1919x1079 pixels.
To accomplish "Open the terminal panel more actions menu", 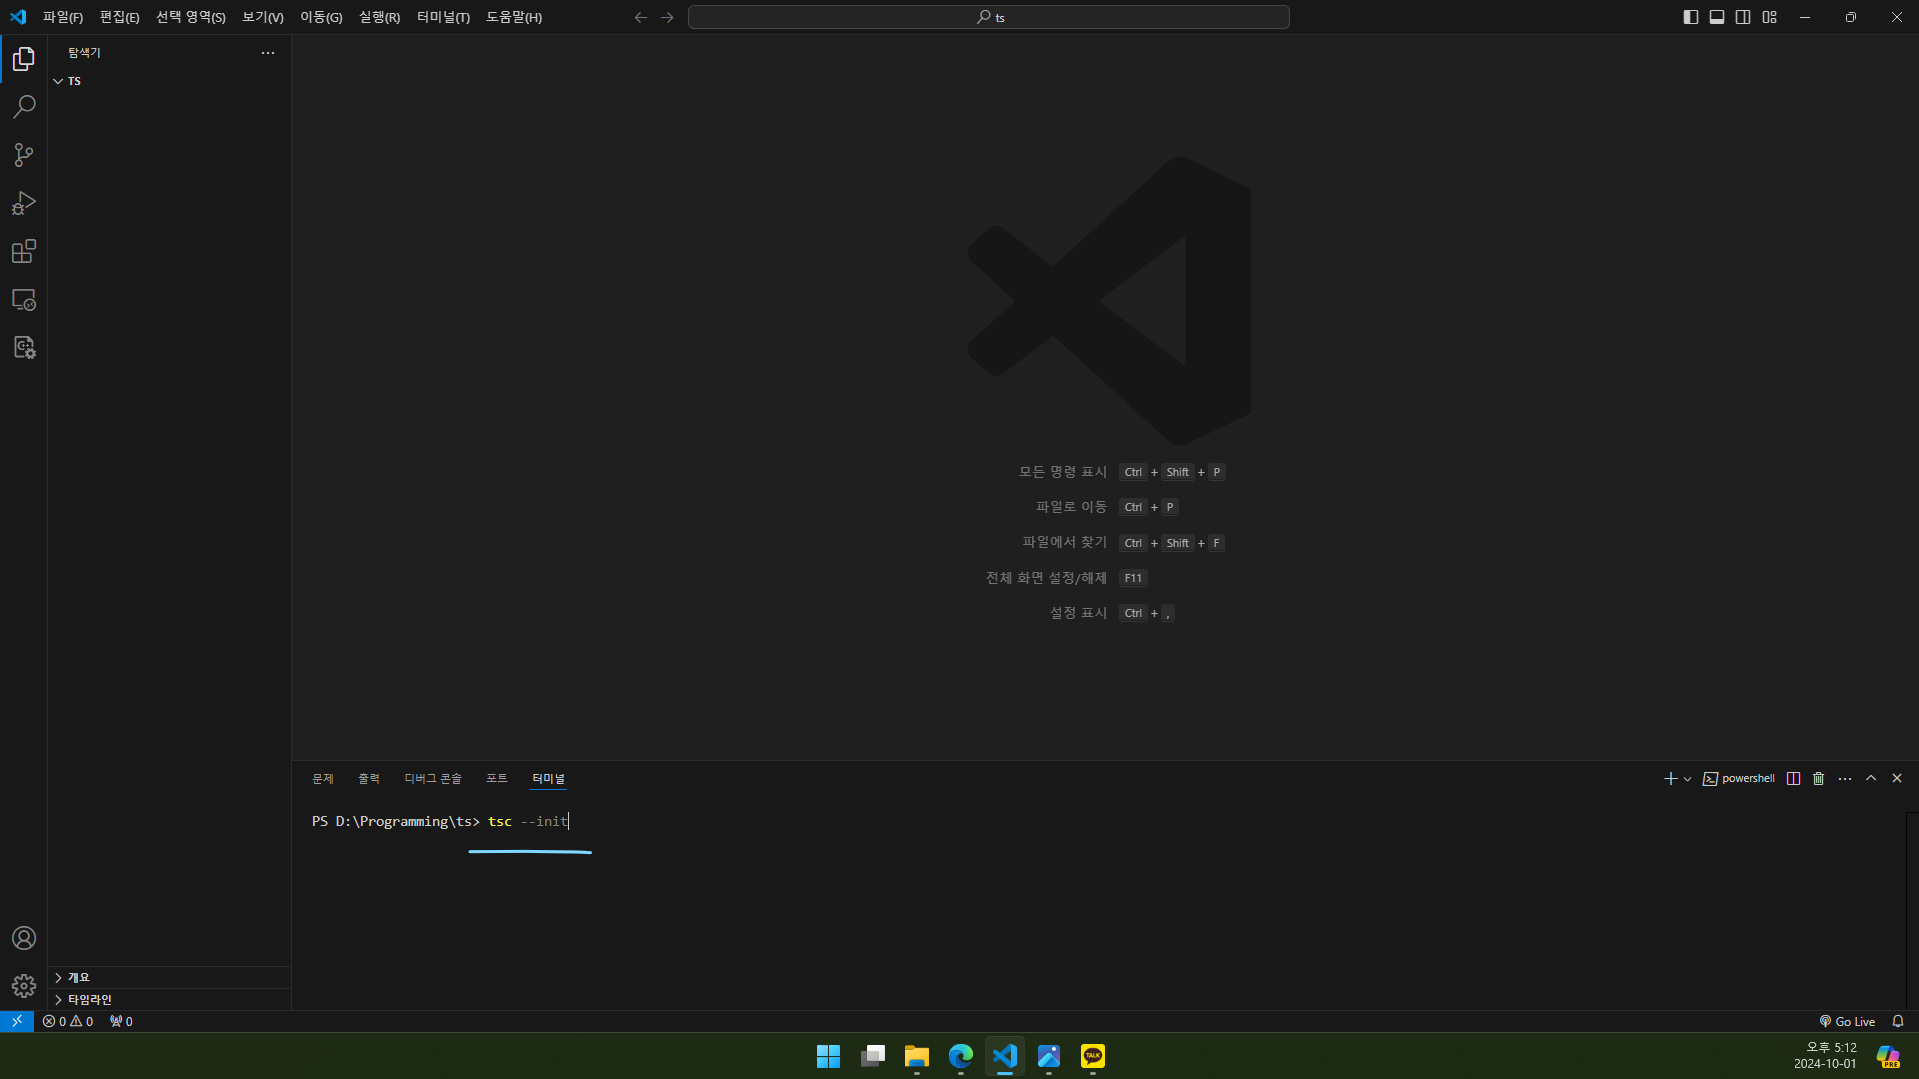I will point(1845,778).
